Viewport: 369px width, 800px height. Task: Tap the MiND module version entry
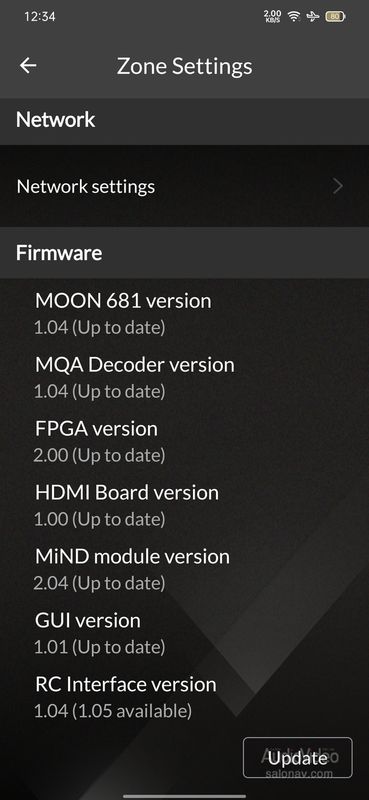[x=132, y=569]
